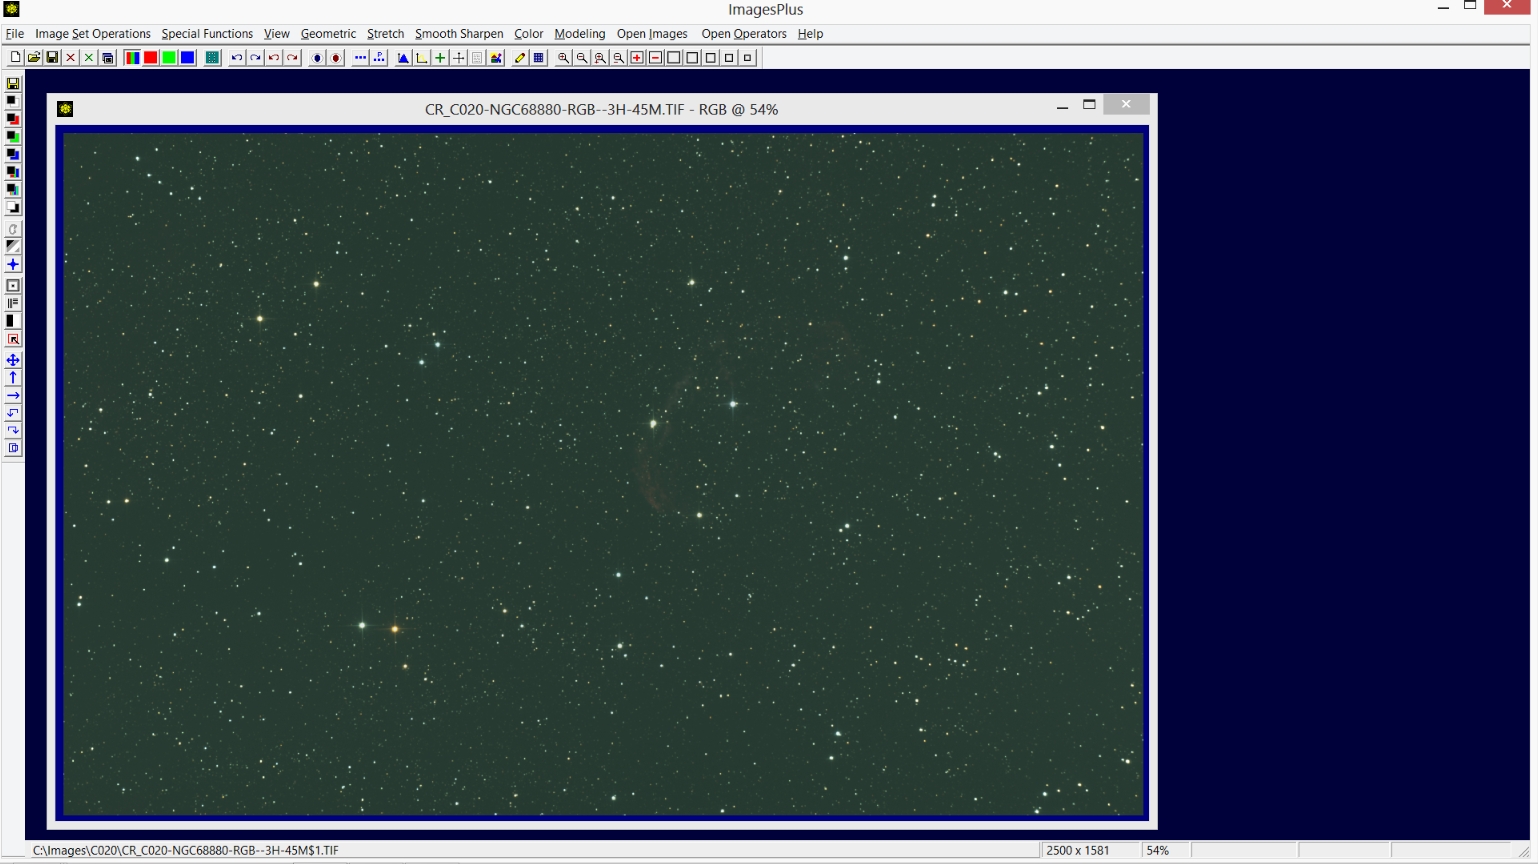Click the blue four-way move arrows icon
The width and height of the screenshot is (1538, 864).
coord(13,360)
